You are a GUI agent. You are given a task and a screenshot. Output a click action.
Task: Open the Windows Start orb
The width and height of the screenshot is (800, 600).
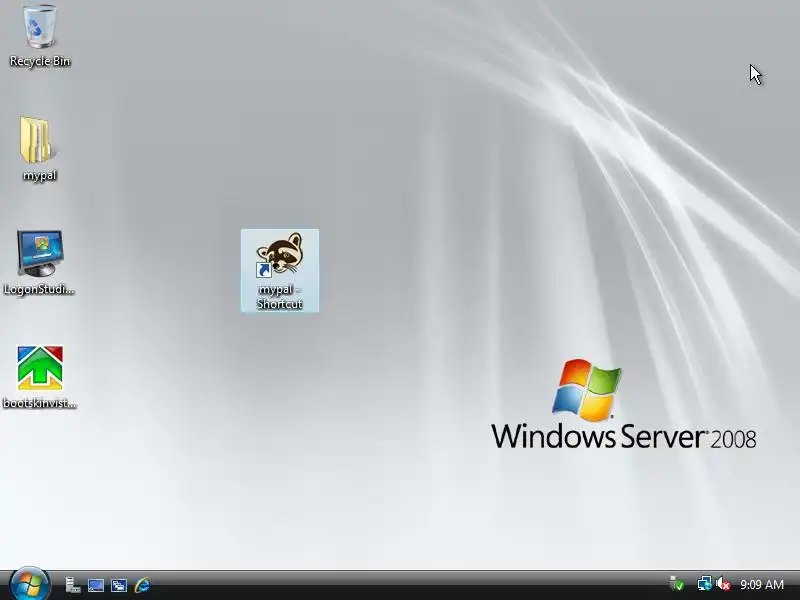click(29, 584)
